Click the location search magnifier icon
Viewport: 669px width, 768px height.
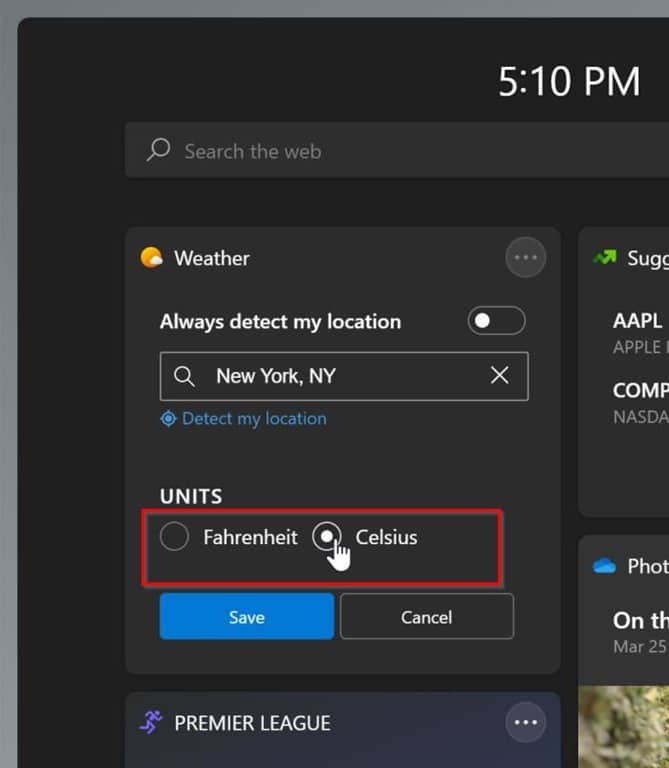click(x=184, y=377)
